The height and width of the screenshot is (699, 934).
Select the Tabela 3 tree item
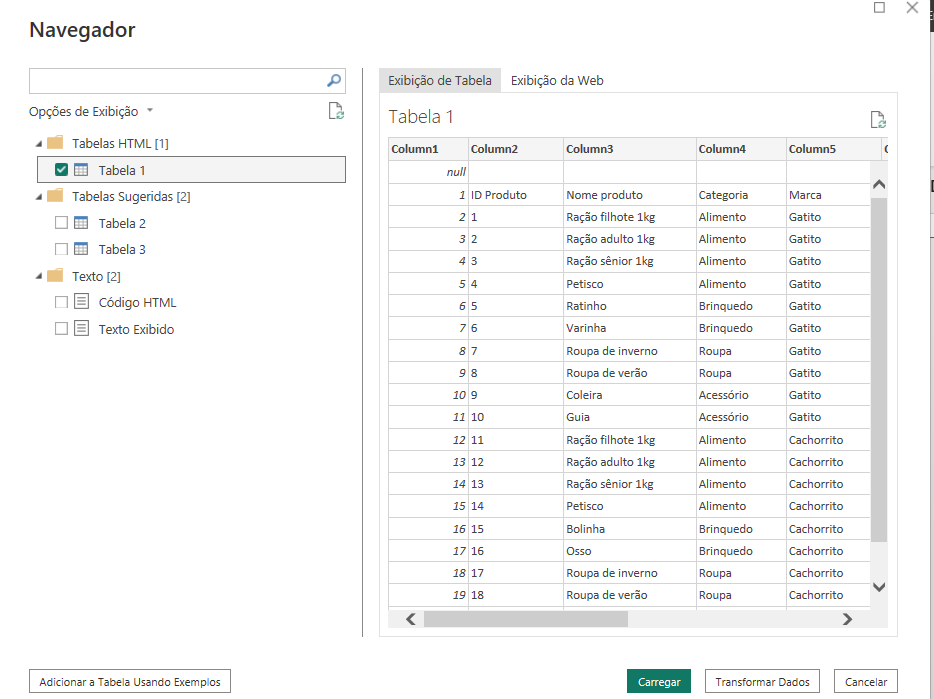click(122, 249)
